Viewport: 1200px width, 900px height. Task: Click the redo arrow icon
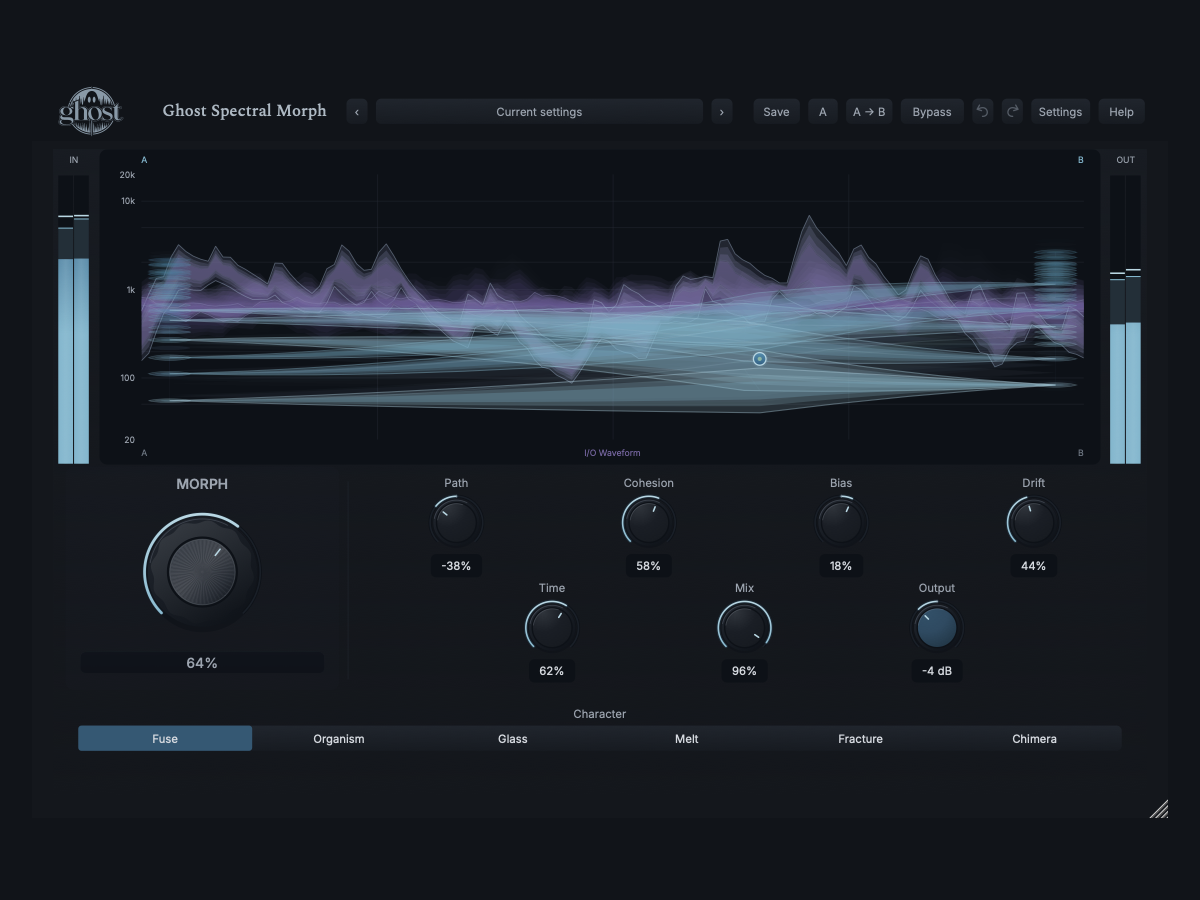click(x=1012, y=112)
